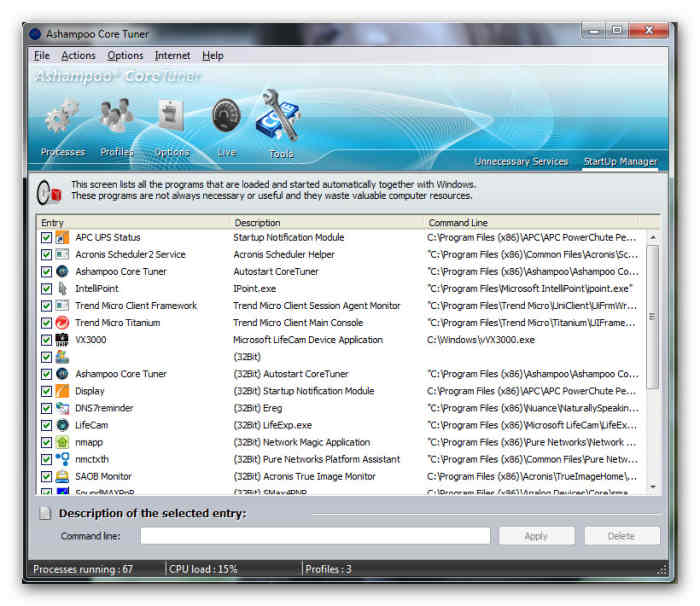Click the first Ashampoo Core Tuner entry icon
700x606 pixels.
point(62,272)
